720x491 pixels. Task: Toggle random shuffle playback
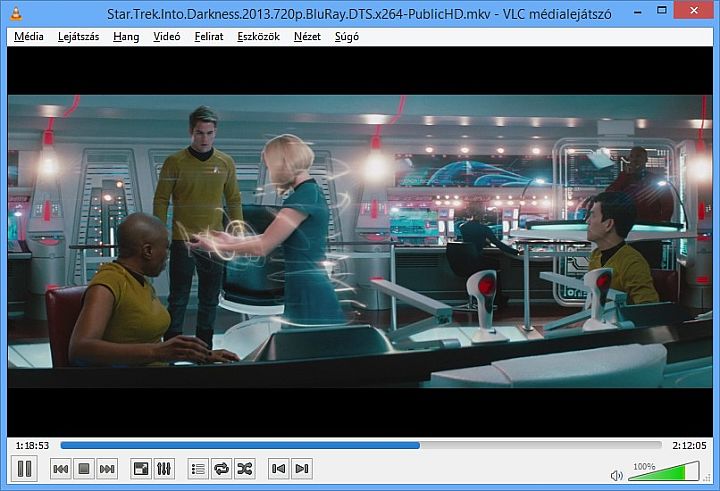tap(245, 468)
